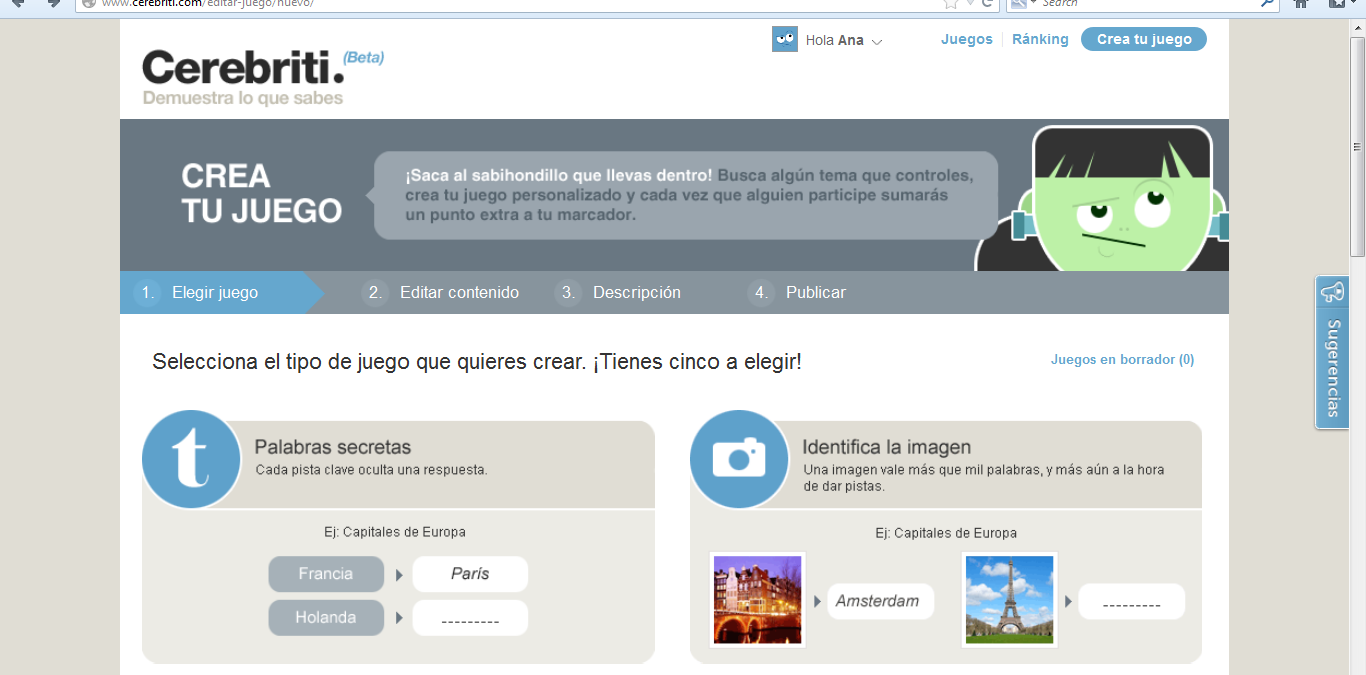This screenshot has height=675, width=1366.
Task: Open Juegos en borrador (0)
Action: click(1122, 359)
